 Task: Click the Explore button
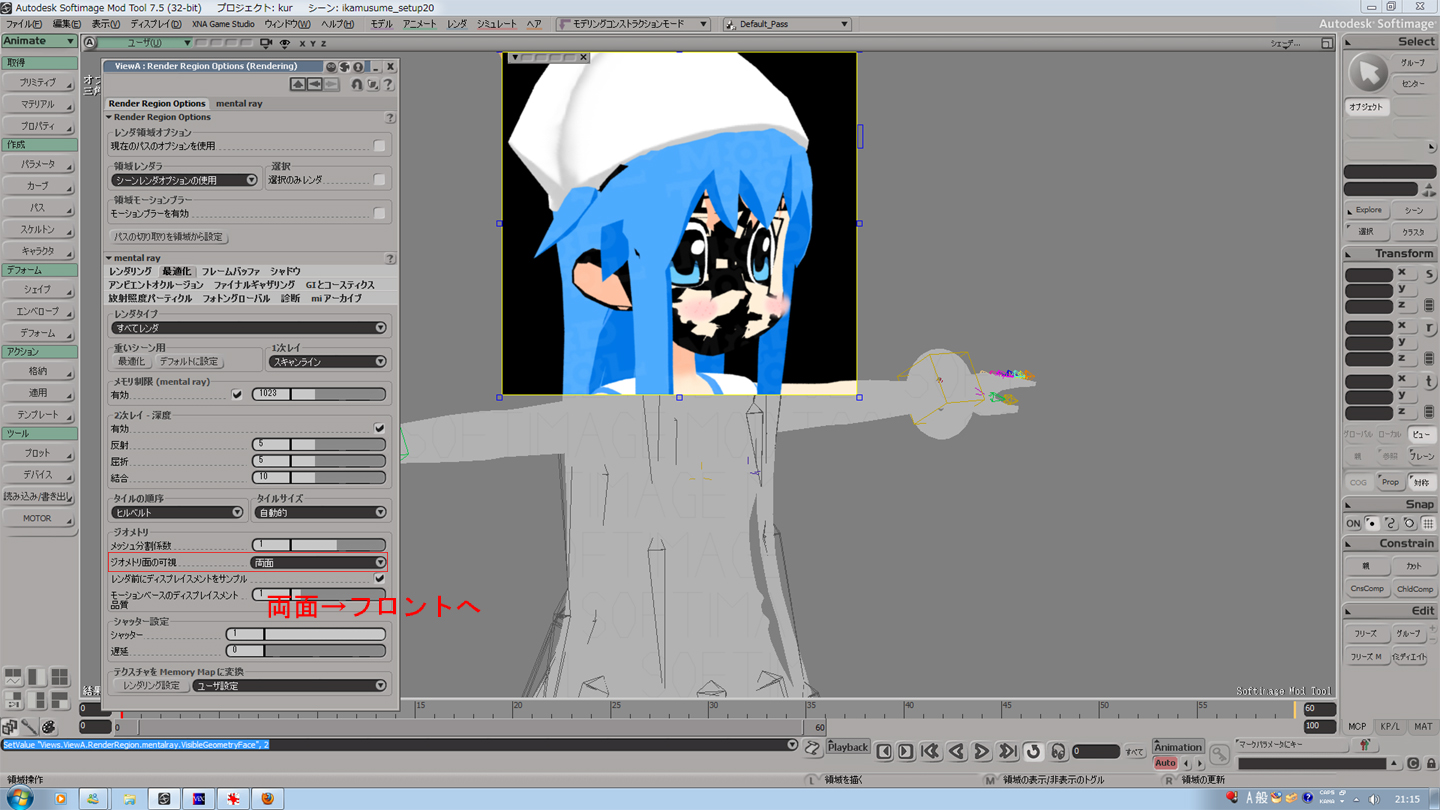pyautogui.click(x=1369, y=210)
